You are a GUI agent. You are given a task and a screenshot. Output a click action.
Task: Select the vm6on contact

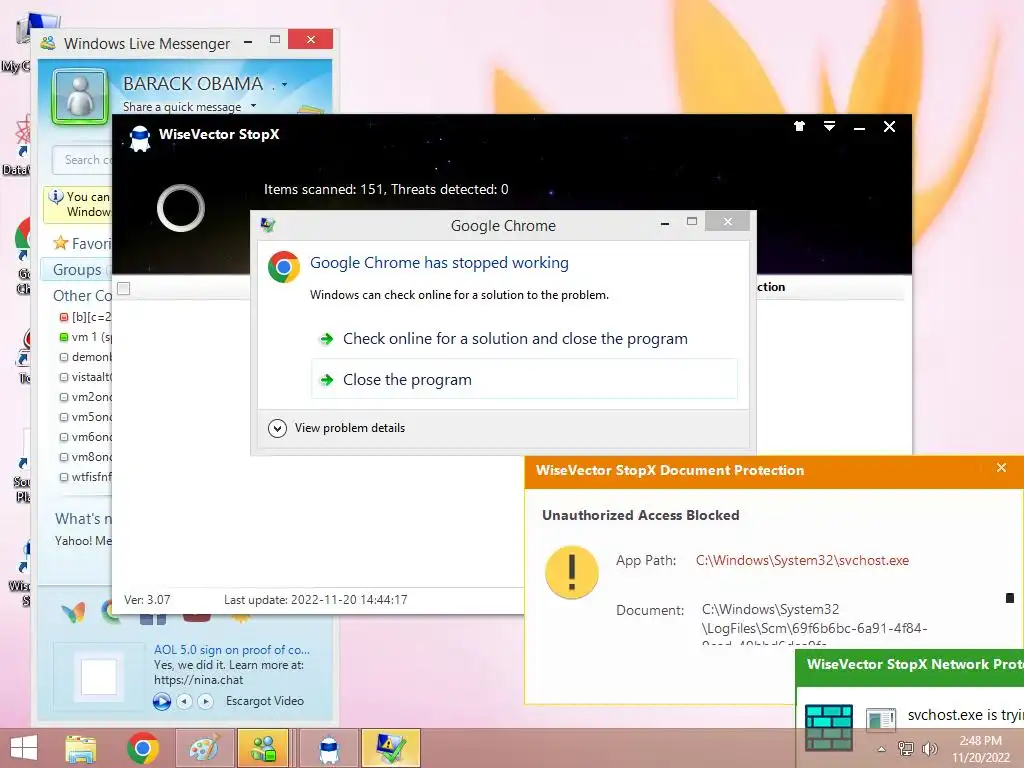pos(86,437)
